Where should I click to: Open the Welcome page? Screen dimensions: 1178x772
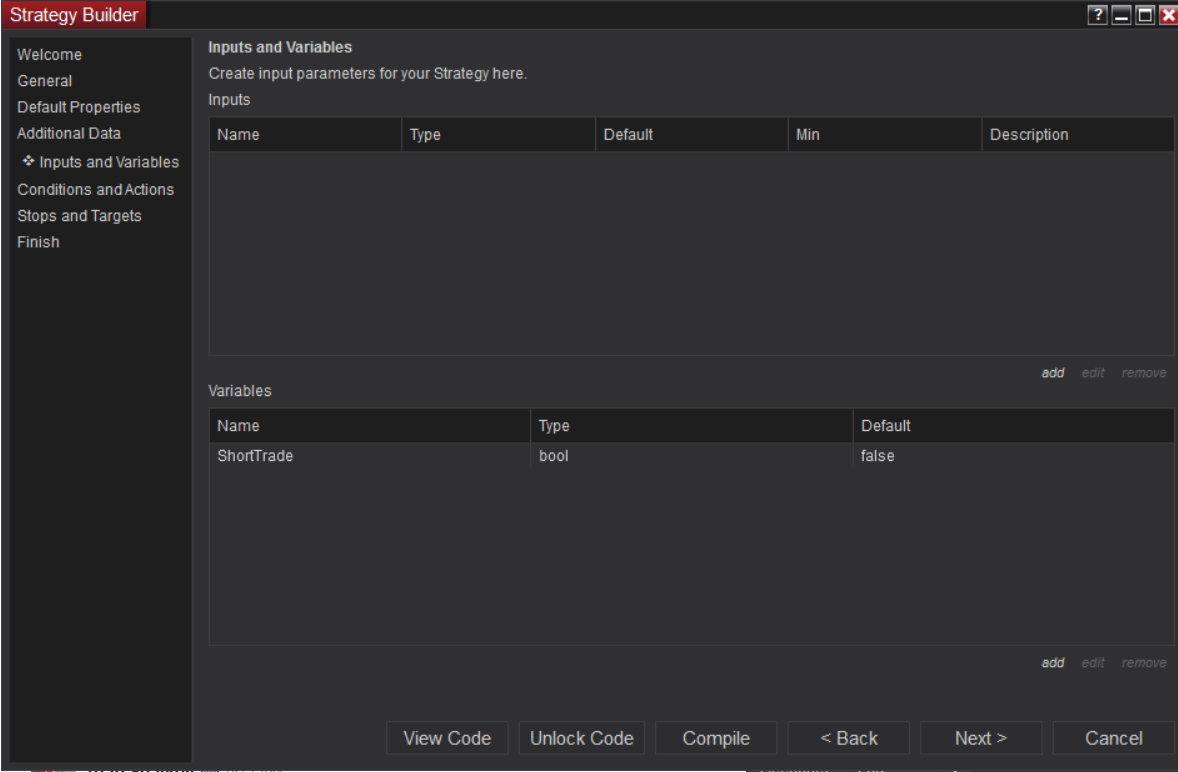click(50, 54)
